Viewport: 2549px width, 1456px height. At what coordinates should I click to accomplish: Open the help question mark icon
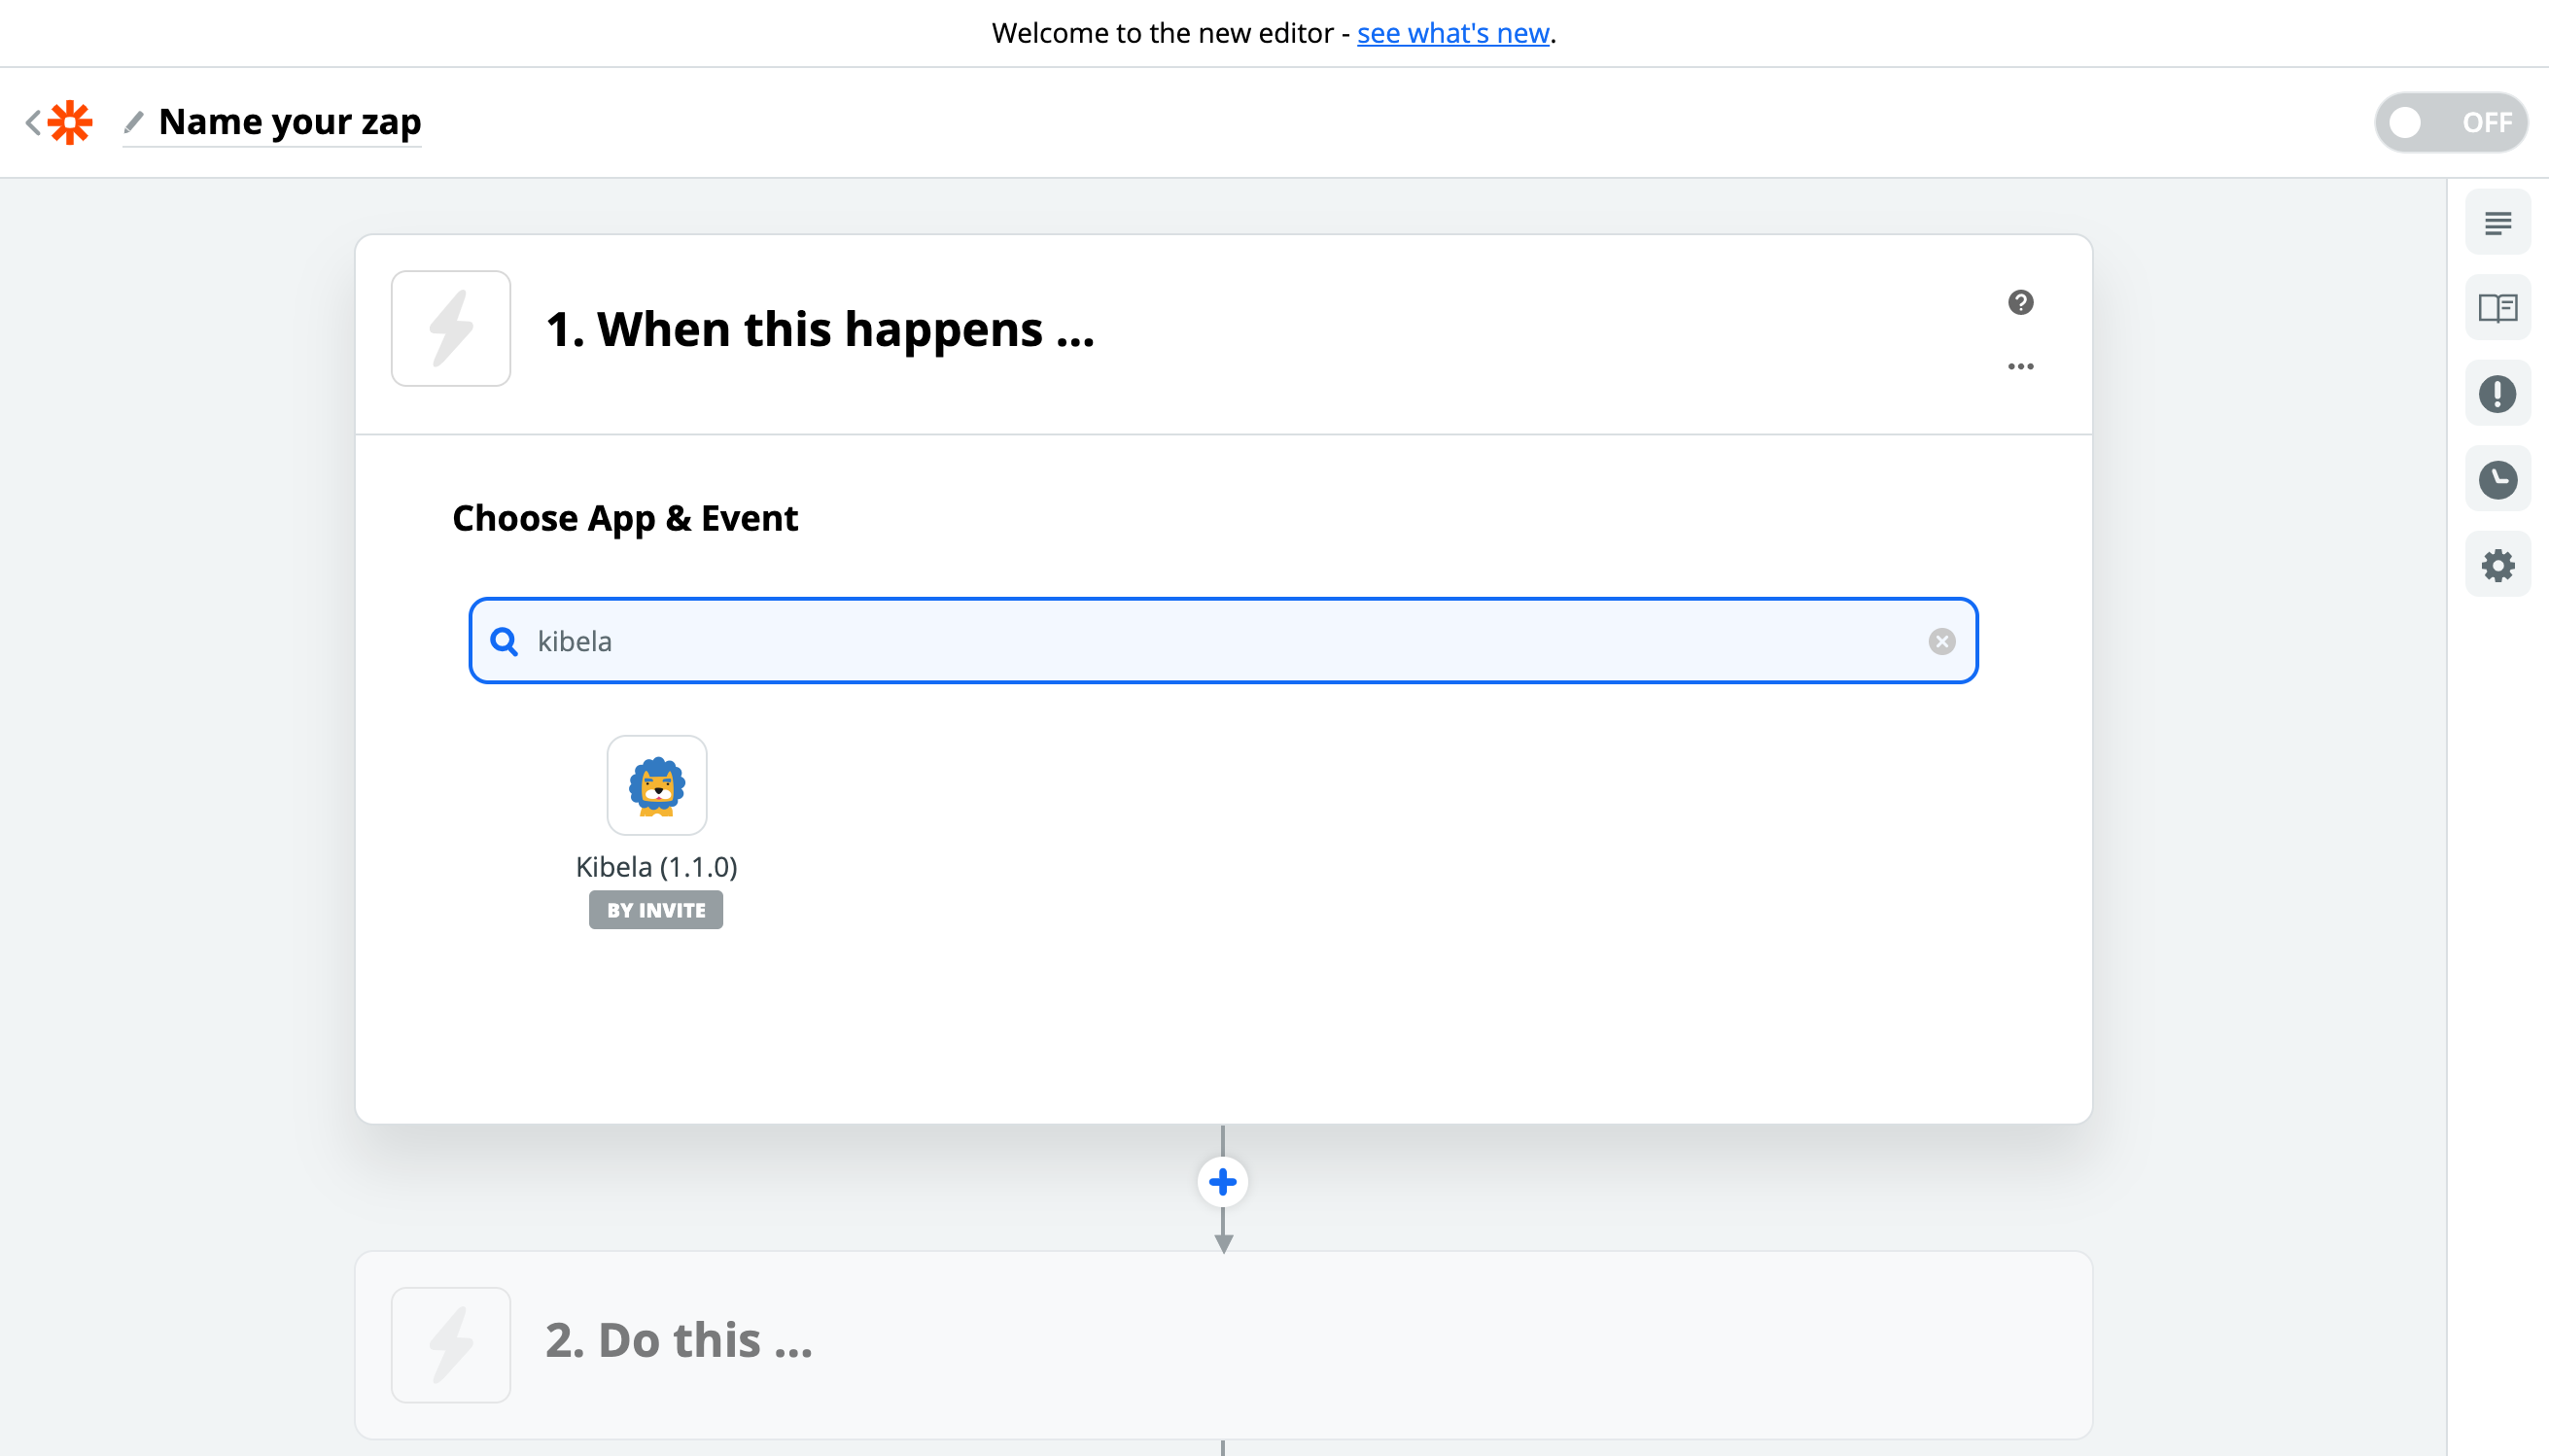pos(2020,302)
